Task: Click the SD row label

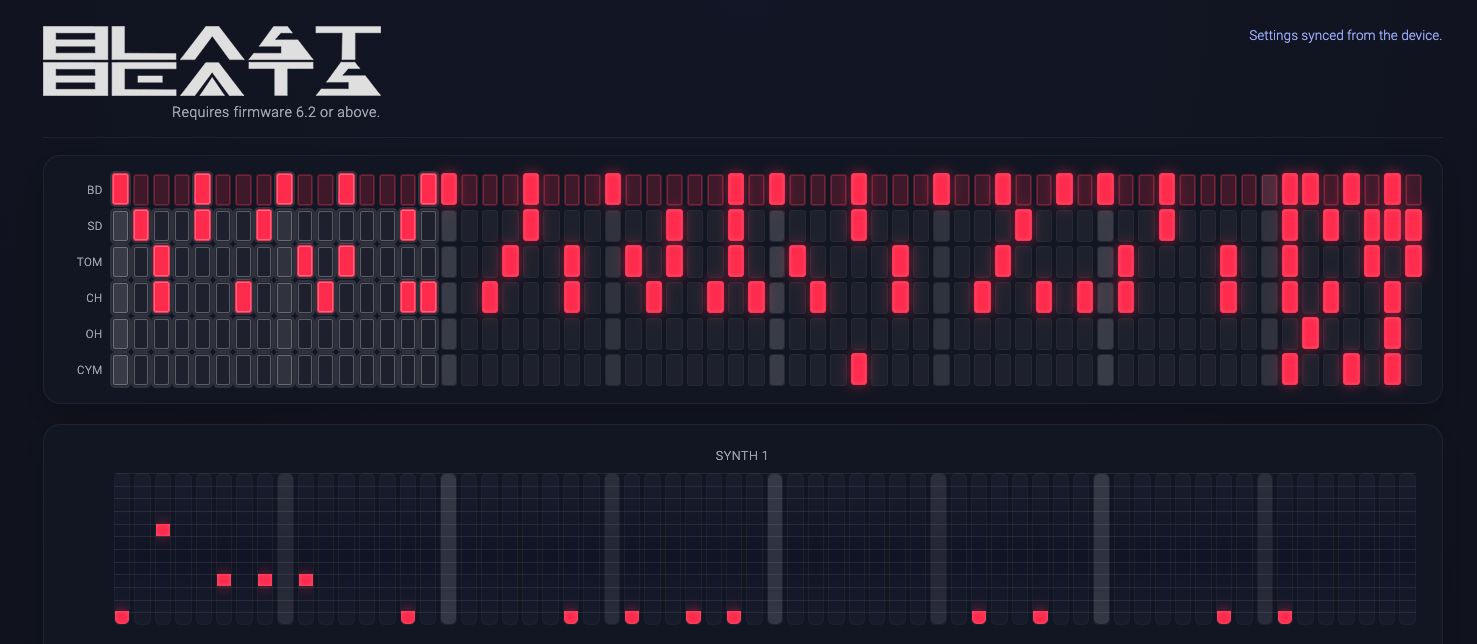Action: click(x=95, y=226)
